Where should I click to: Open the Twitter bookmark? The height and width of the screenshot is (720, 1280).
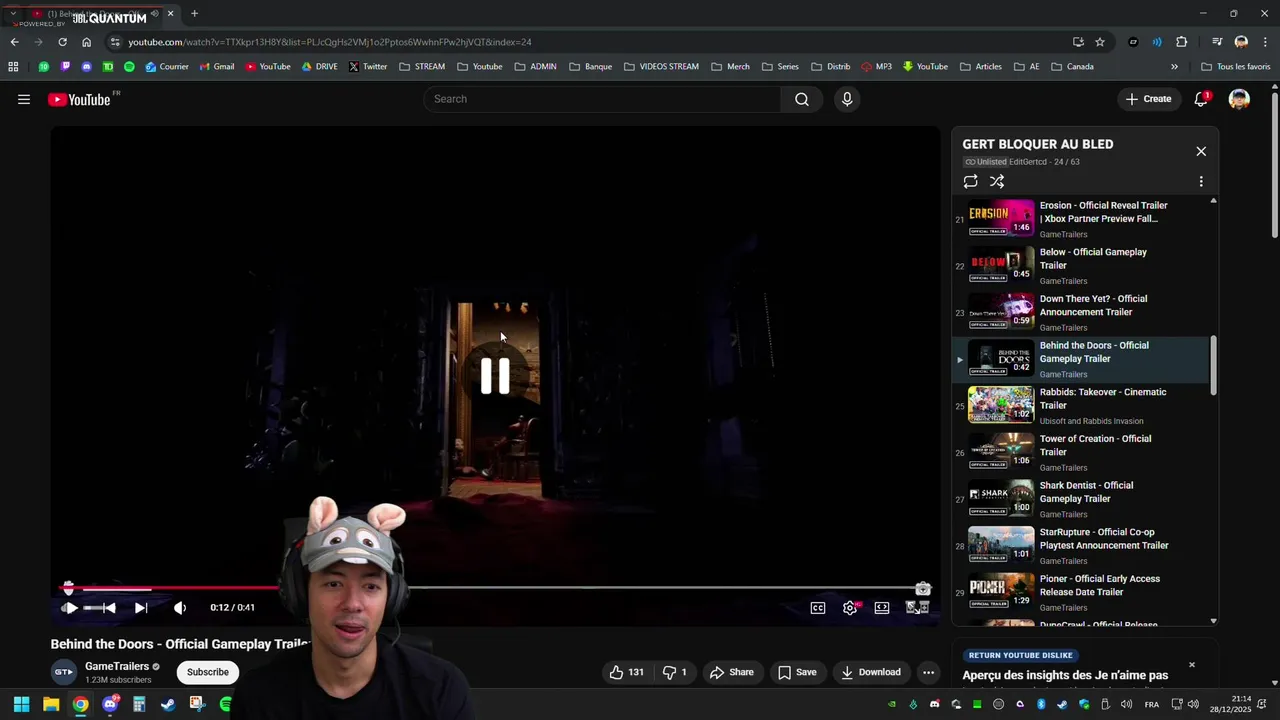(x=368, y=67)
